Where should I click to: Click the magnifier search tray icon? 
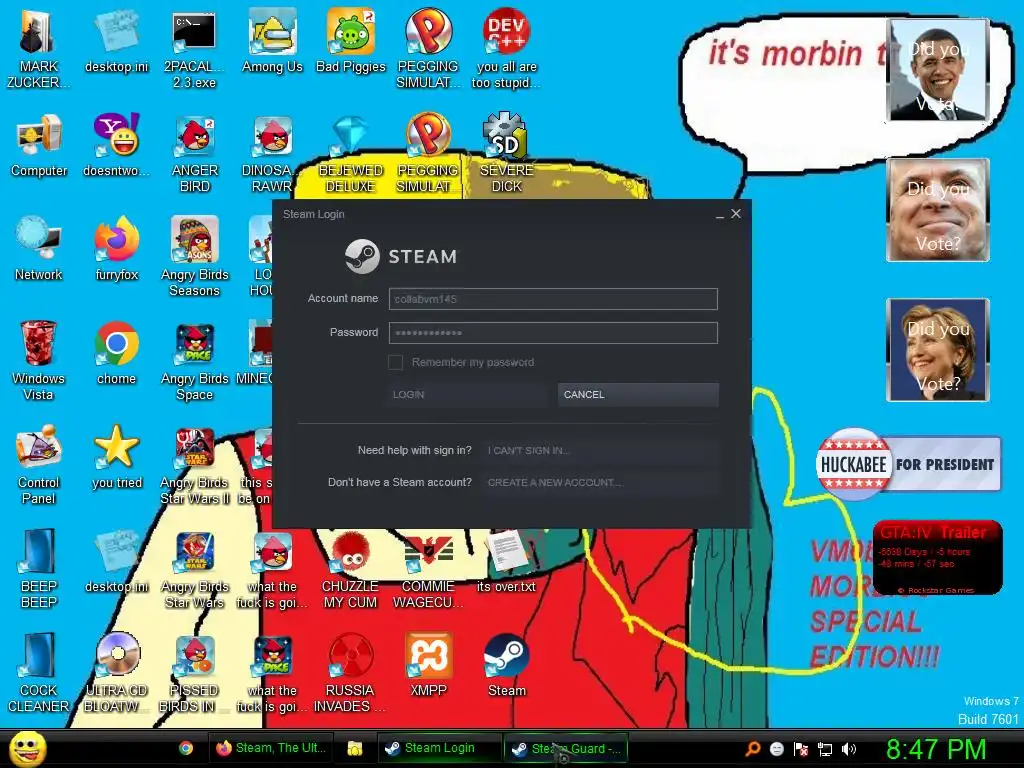tap(752, 749)
